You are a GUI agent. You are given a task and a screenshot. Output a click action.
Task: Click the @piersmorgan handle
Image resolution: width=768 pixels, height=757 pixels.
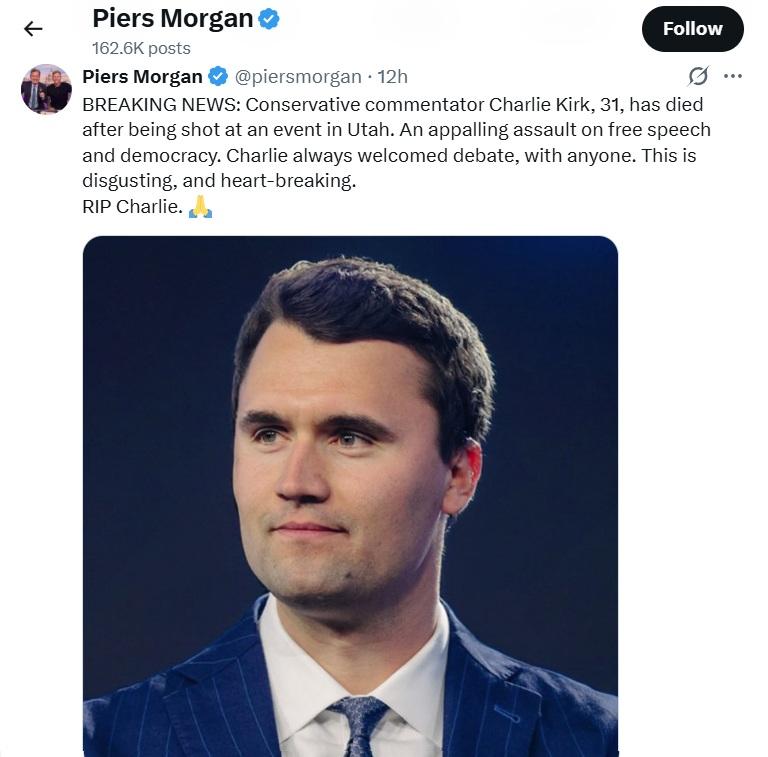tap(297, 77)
